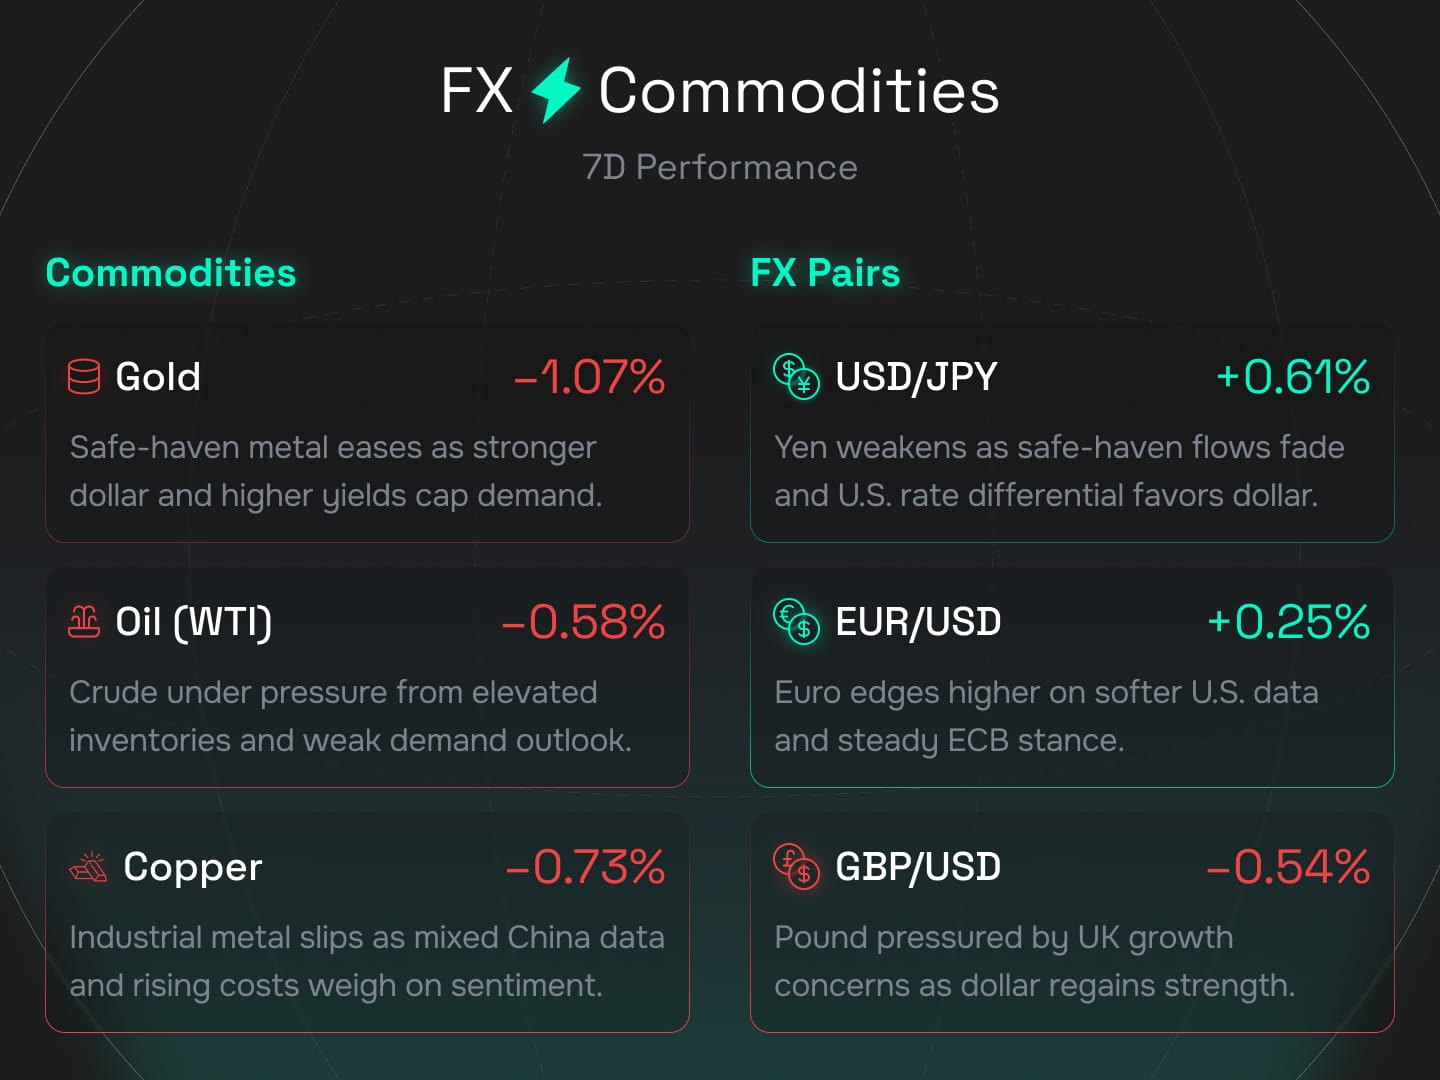Click the Copper ingot icon
The height and width of the screenshot is (1080, 1440).
click(x=88, y=867)
